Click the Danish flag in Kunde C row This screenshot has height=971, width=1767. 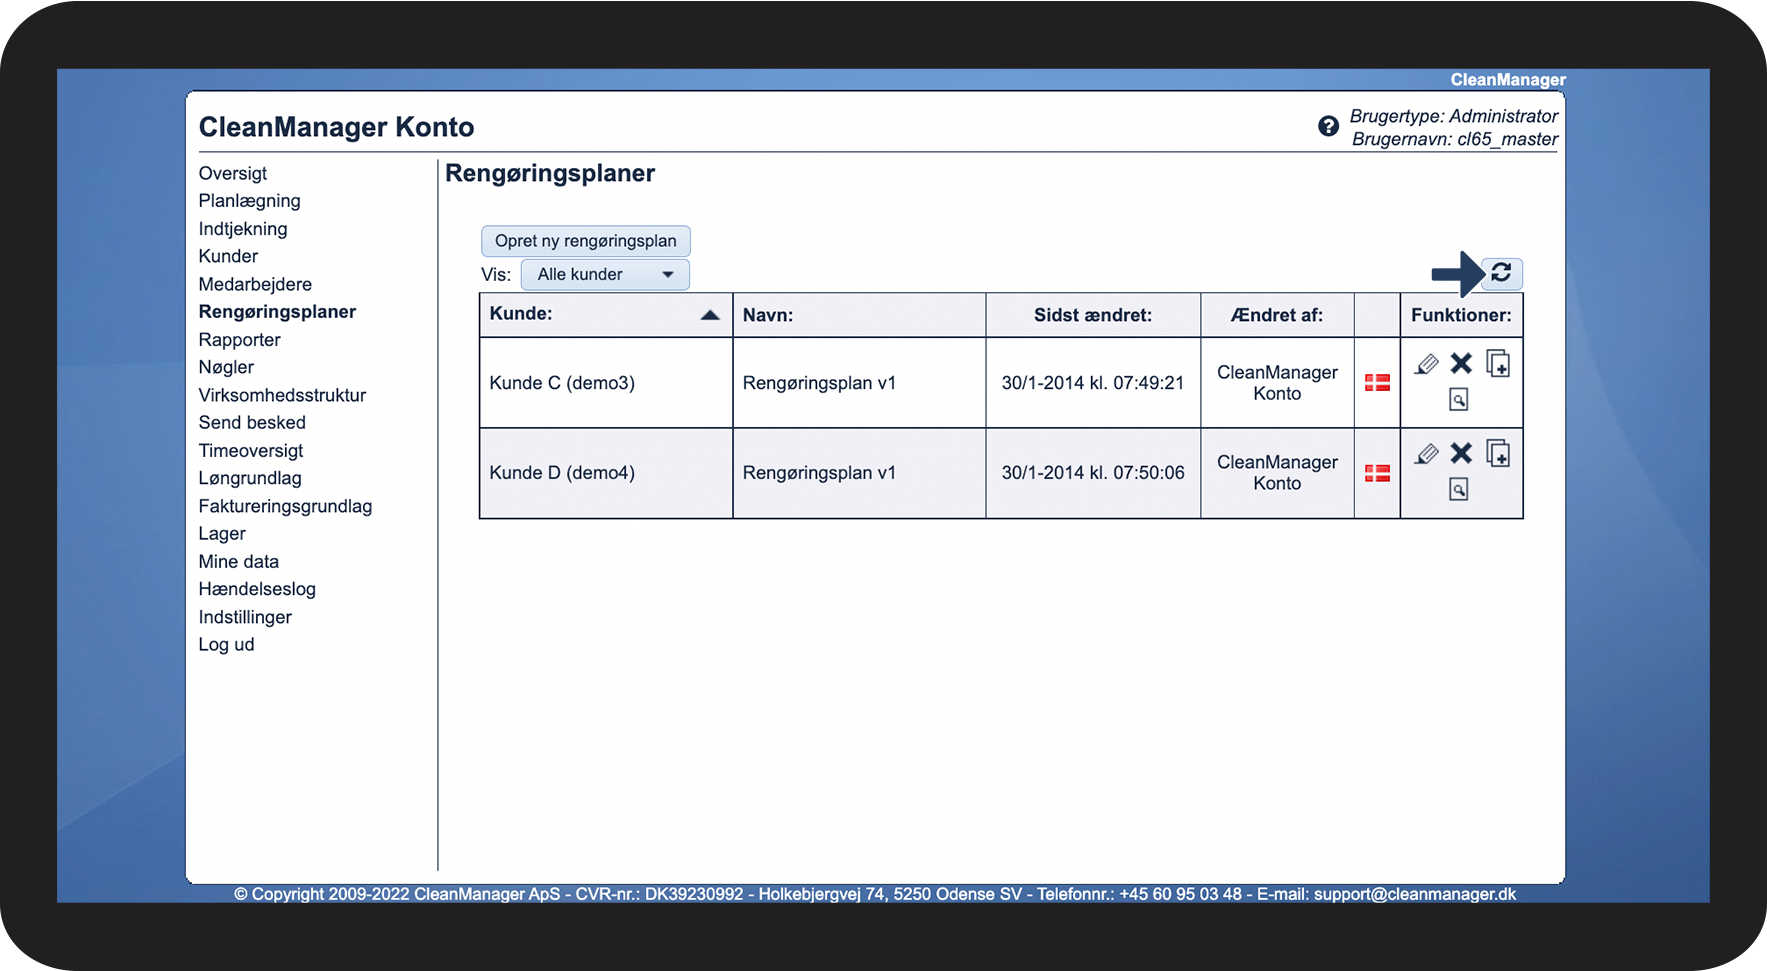[1377, 383]
